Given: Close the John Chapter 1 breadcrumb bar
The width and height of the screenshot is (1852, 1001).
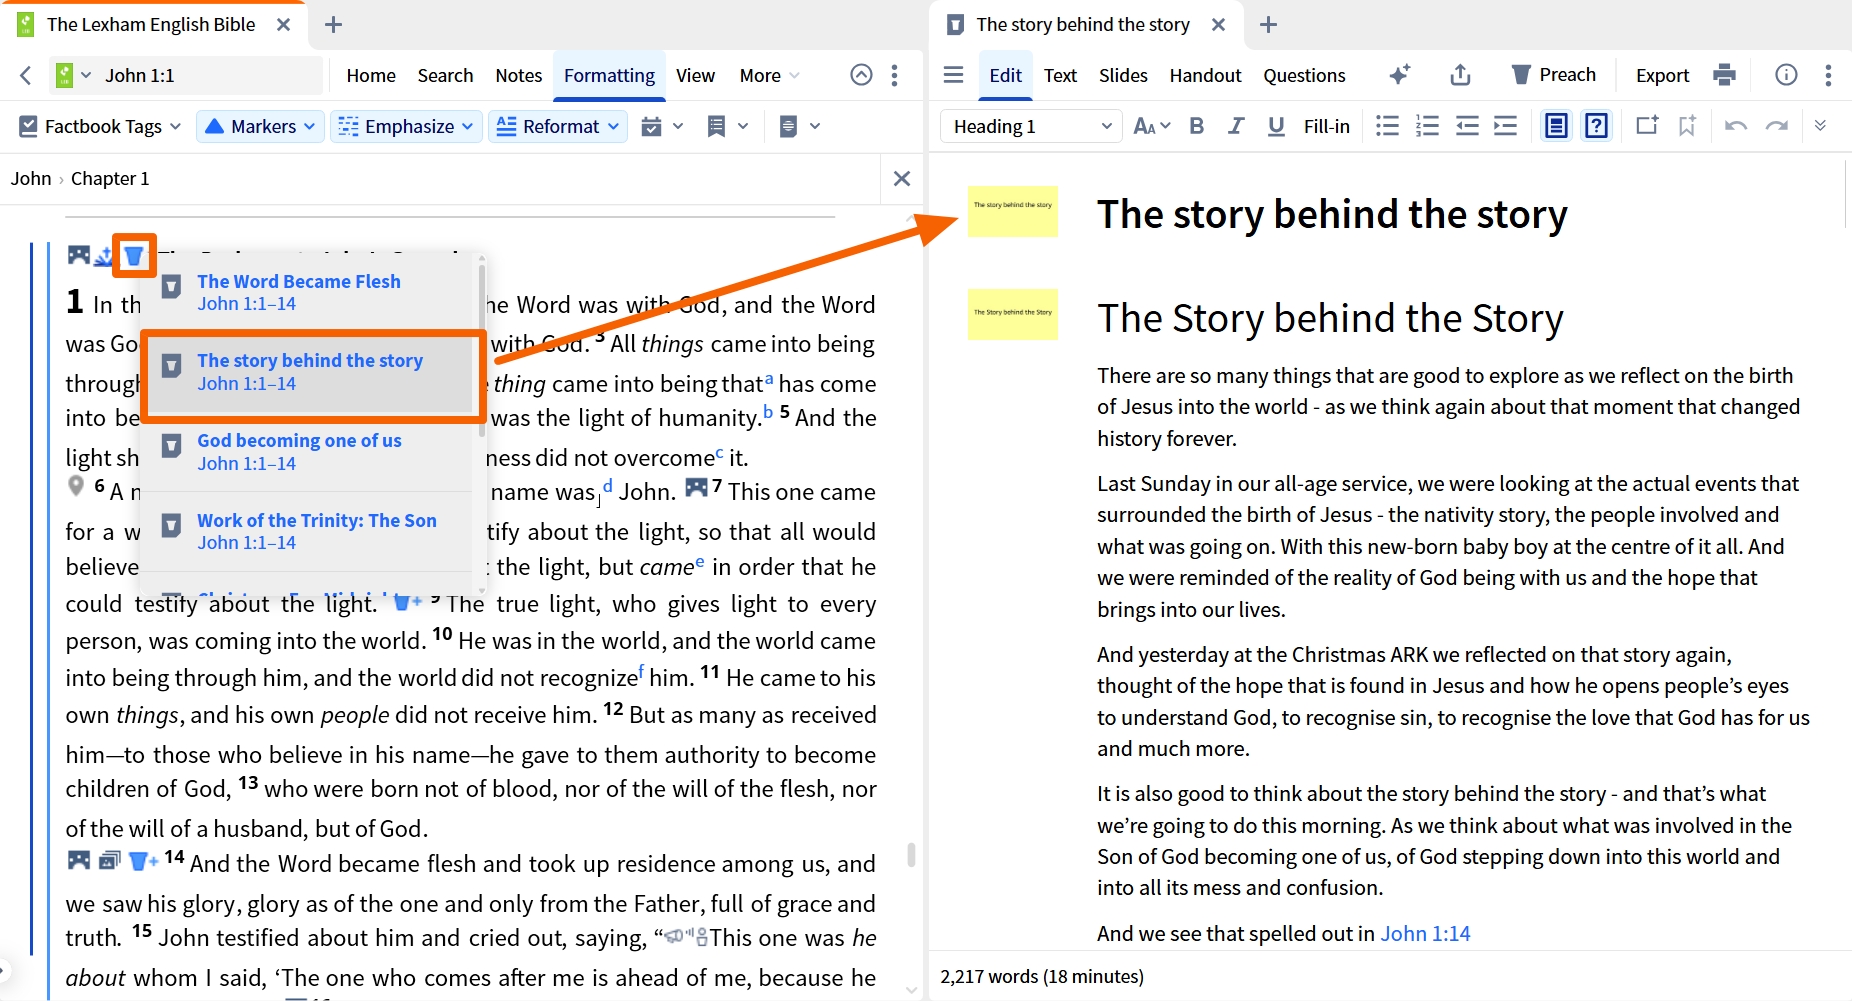Looking at the screenshot, I should tap(902, 178).
